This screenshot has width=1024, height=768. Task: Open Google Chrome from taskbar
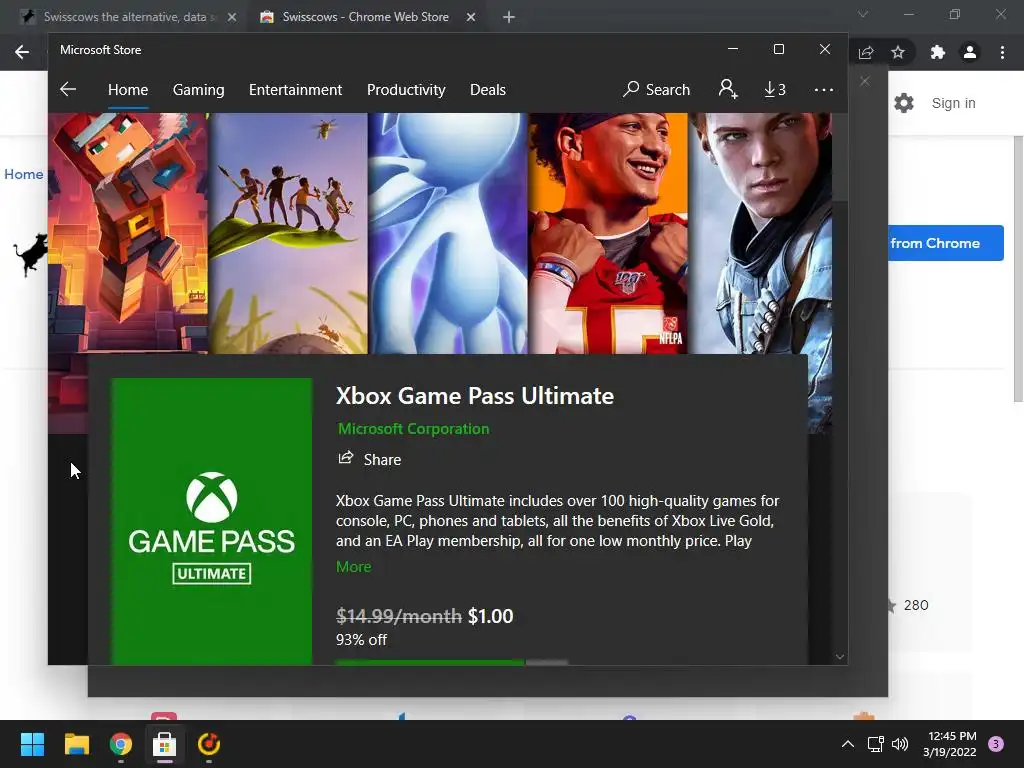coord(121,744)
